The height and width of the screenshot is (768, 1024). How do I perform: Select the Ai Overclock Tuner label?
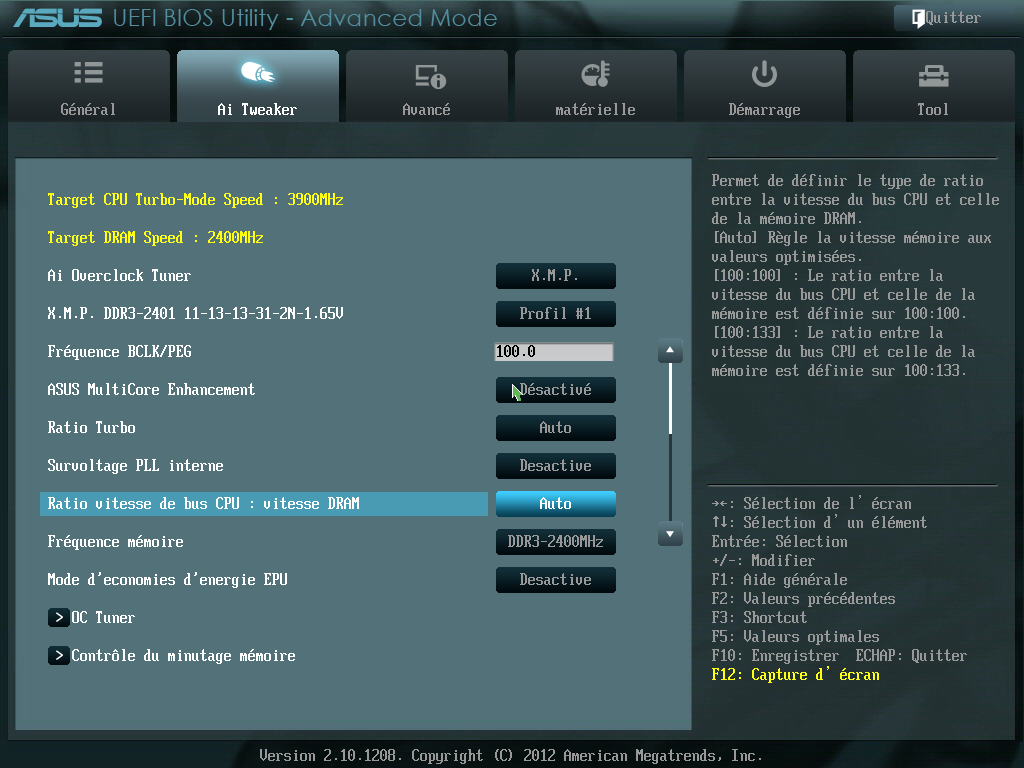(119, 276)
